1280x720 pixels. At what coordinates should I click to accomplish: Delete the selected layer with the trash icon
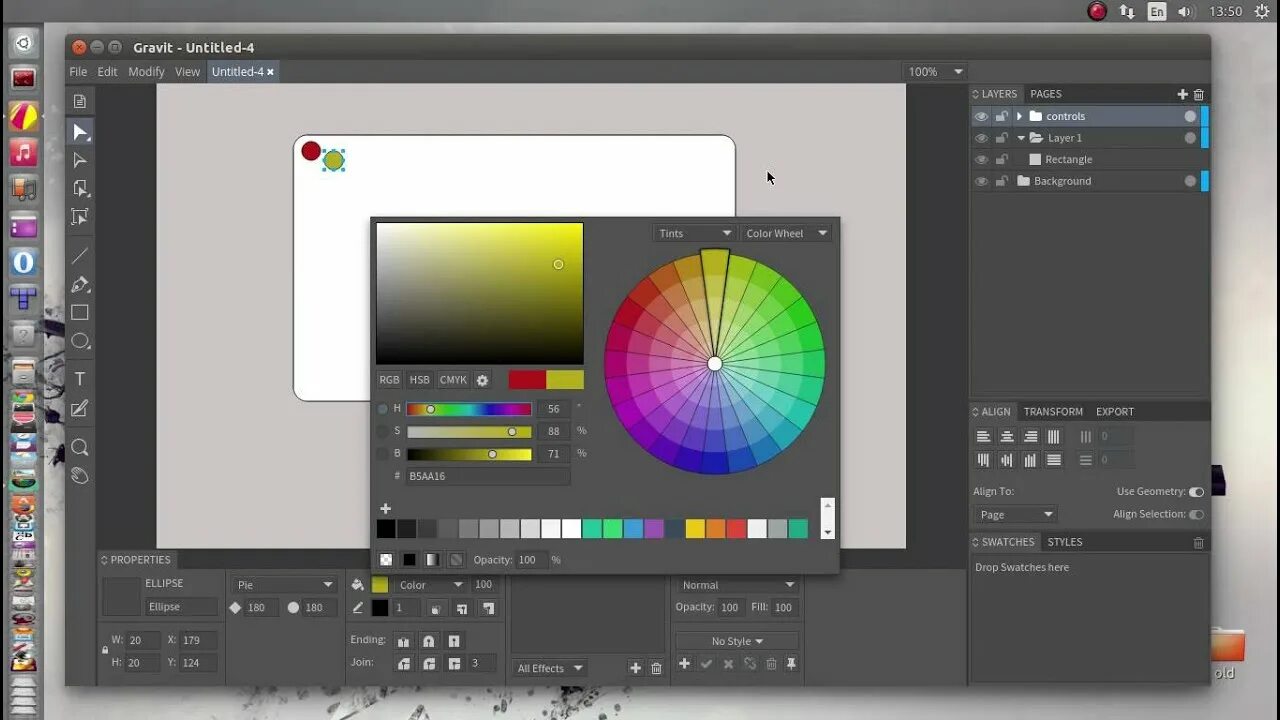tap(1199, 94)
